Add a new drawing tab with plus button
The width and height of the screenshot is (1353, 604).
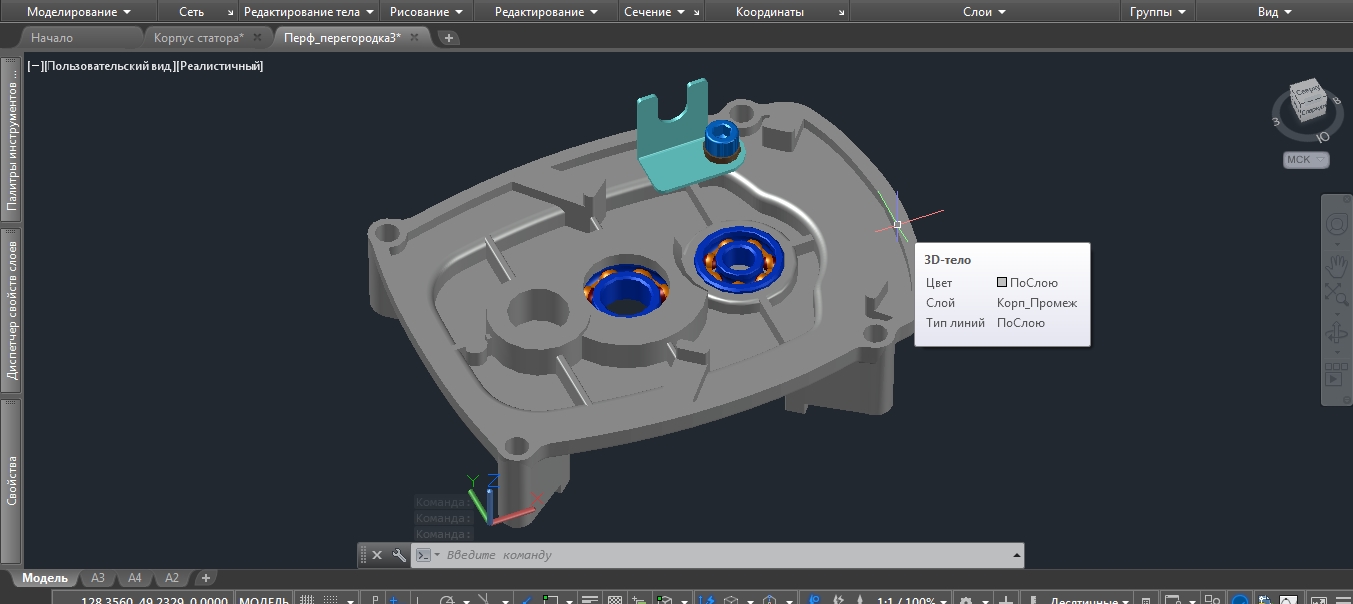point(449,38)
